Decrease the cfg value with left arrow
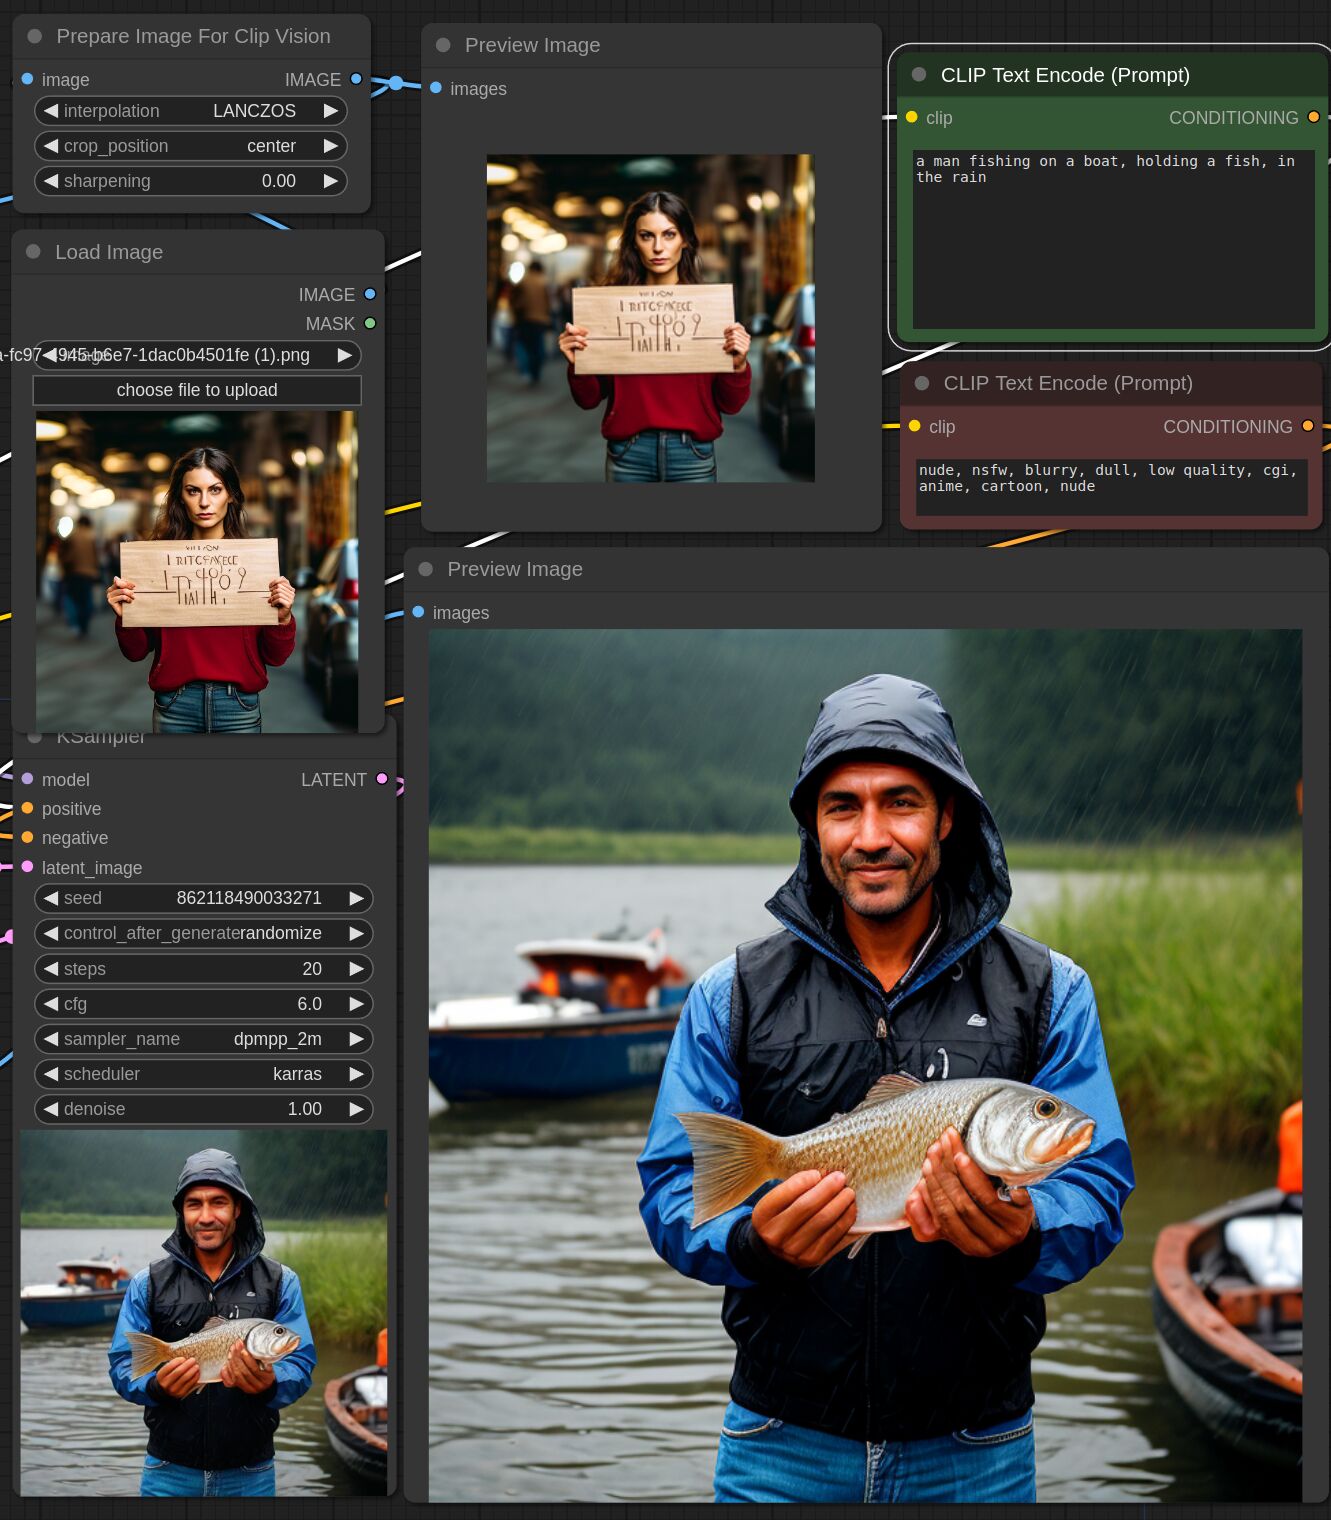1331x1520 pixels. pyautogui.click(x=51, y=1004)
